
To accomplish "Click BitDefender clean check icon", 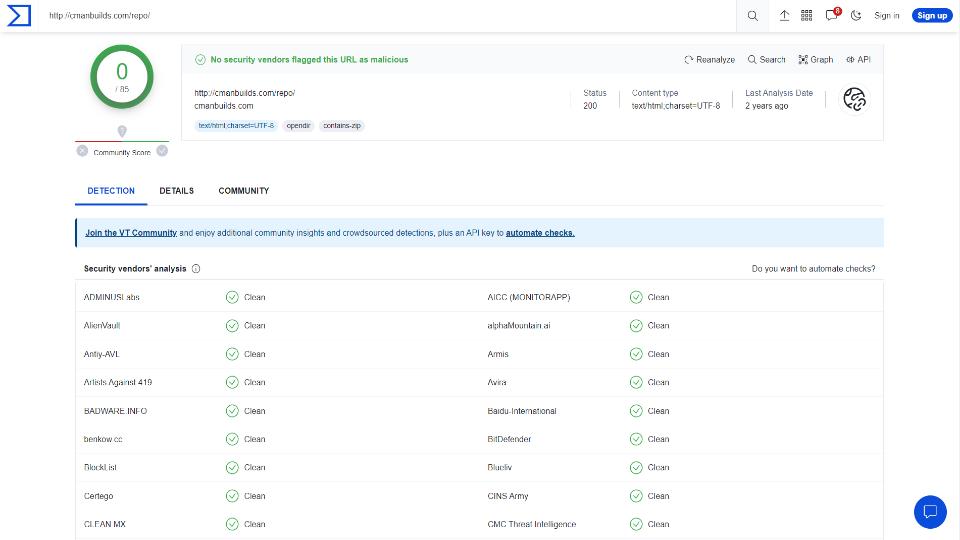I will tap(636, 439).
